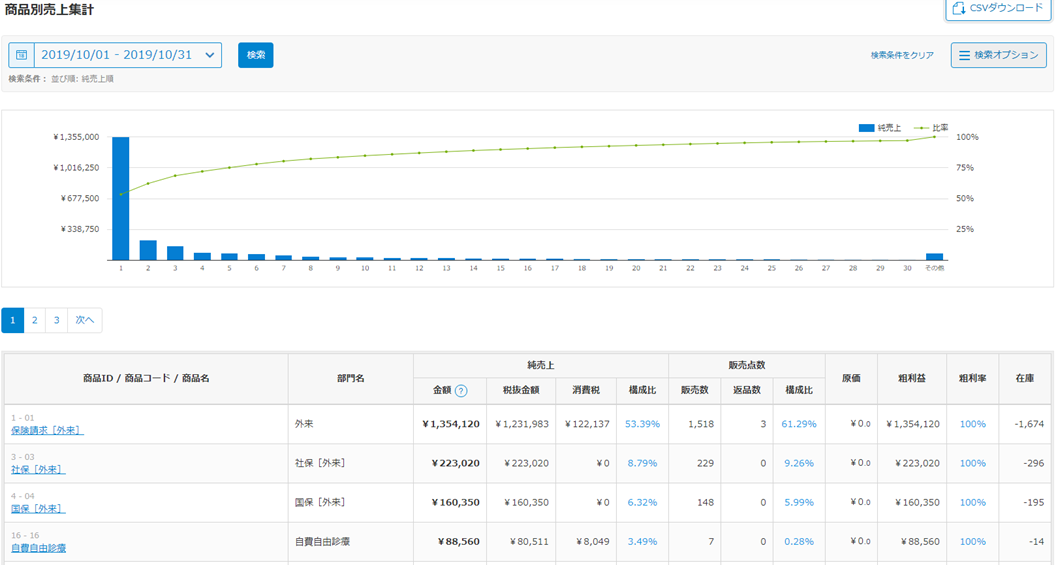Image resolution: width=1056 pixels, height=565 pixels.
Task: Click the 検索条件をクリア link
Action: tap(902, 55)
